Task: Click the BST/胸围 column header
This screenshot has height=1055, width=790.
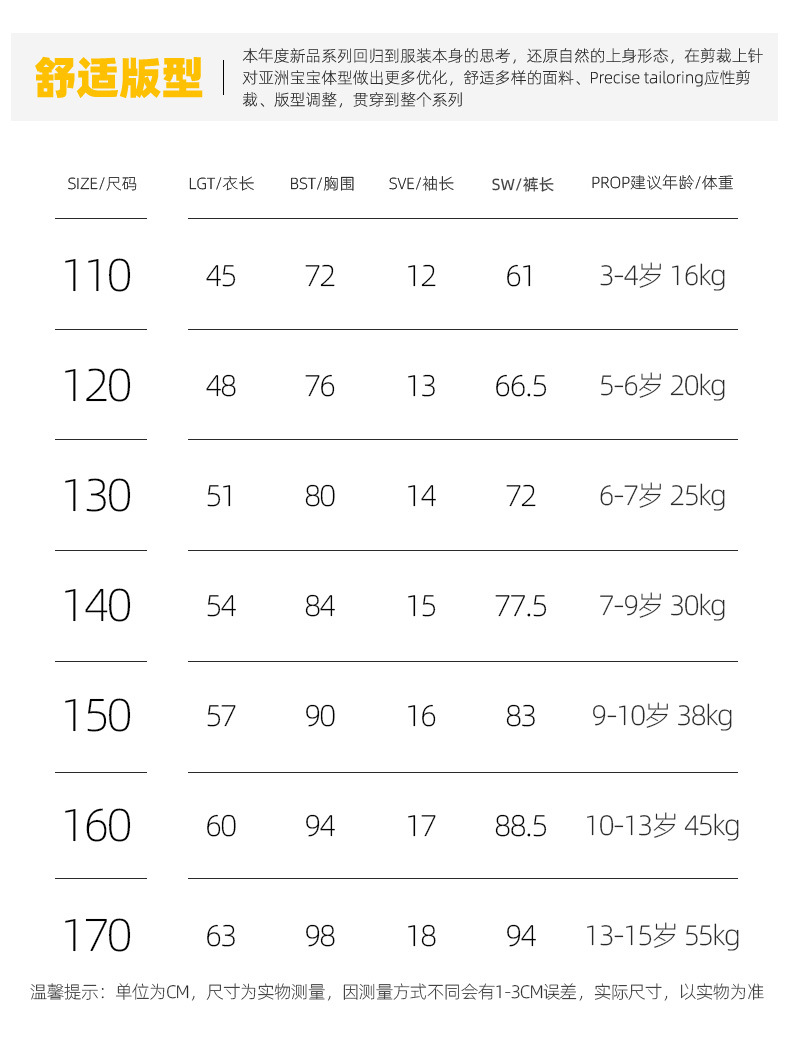Action: pyautogui.click(x=321, y=184)
